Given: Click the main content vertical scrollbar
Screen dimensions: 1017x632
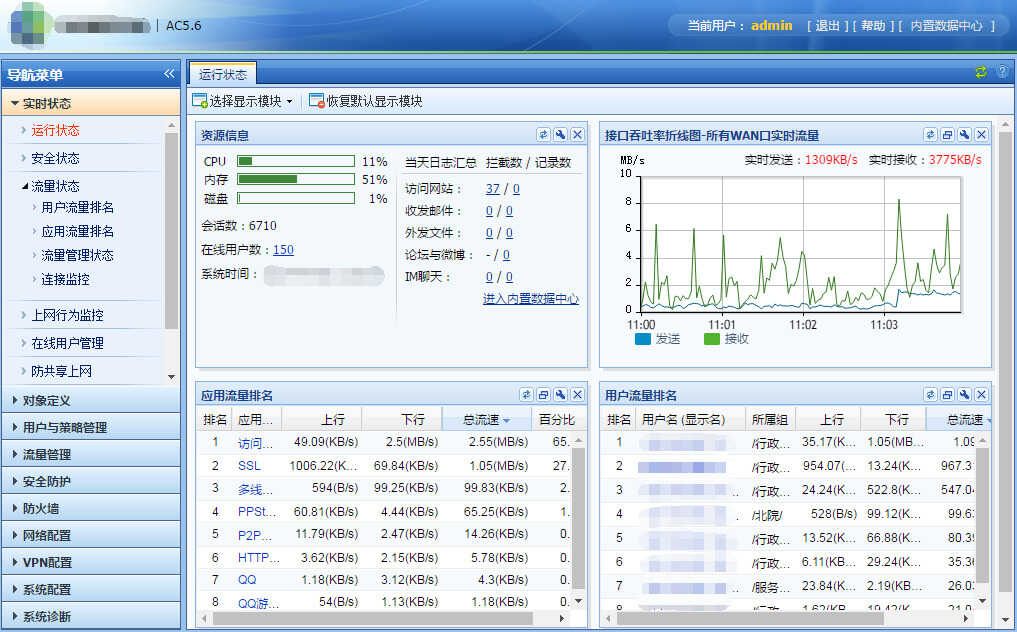Looking at the screenshot, I should coord(1005,363).
